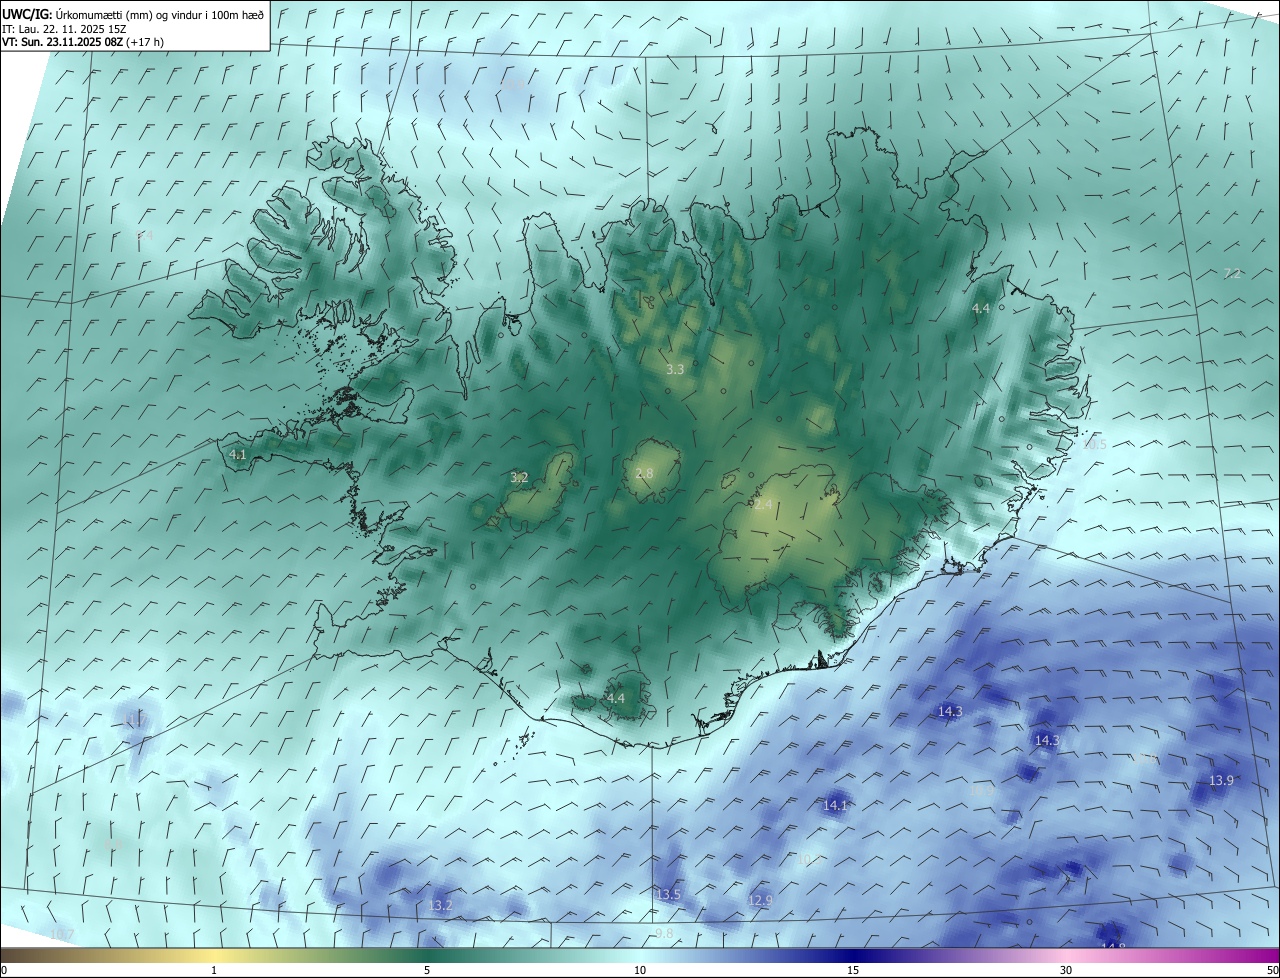Image resolution: width=1280 pixels, height=978 pixels.
Task: Click the 2.8 value on the central glacier
Action: click(x=644, y=473)
